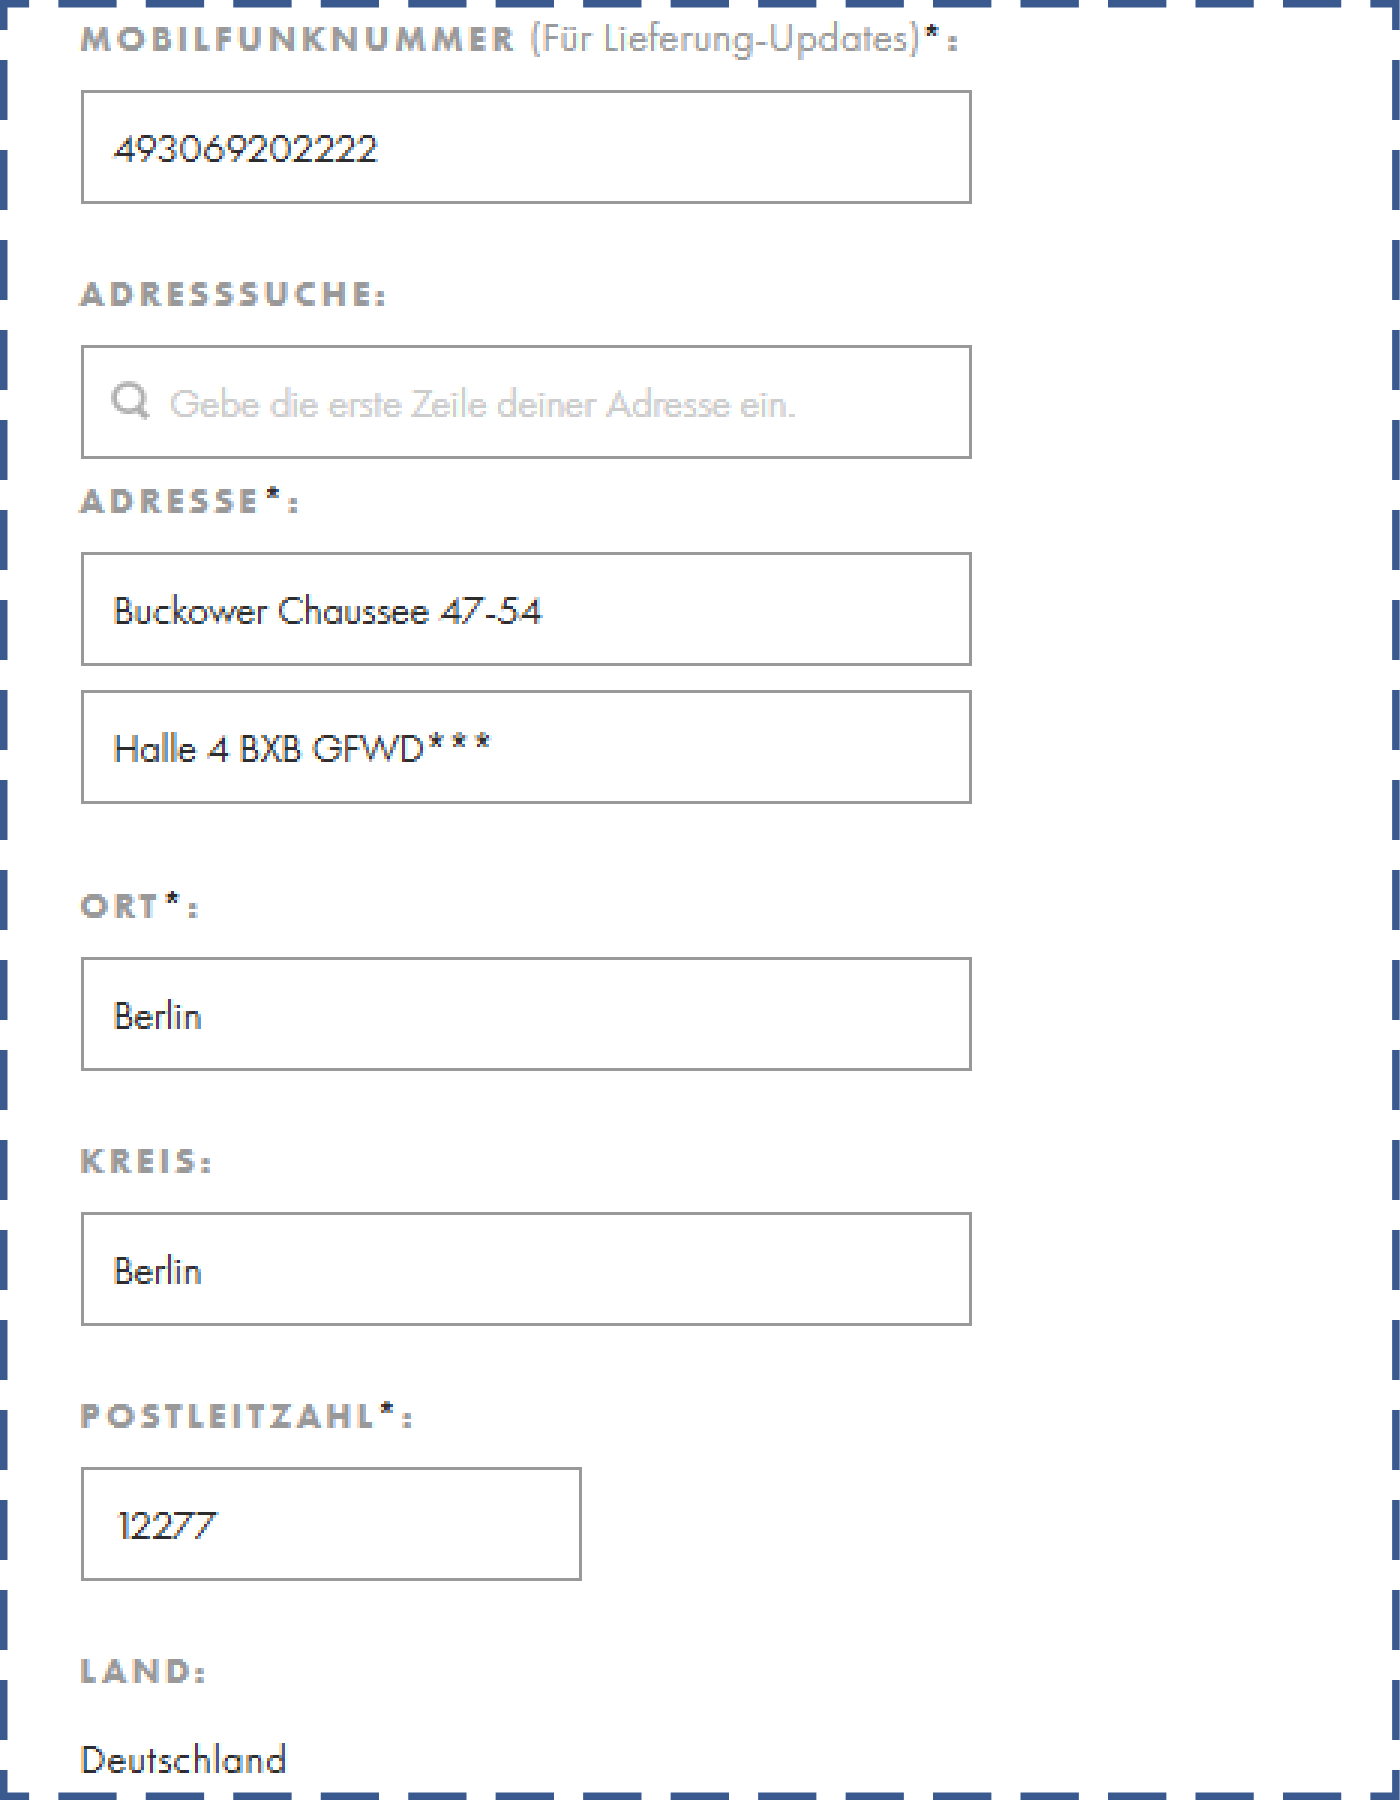The width and height of the screenshot is (1400, 1800).
Task: Click the asterisk after the Ort label
Action: click(173, 901)
